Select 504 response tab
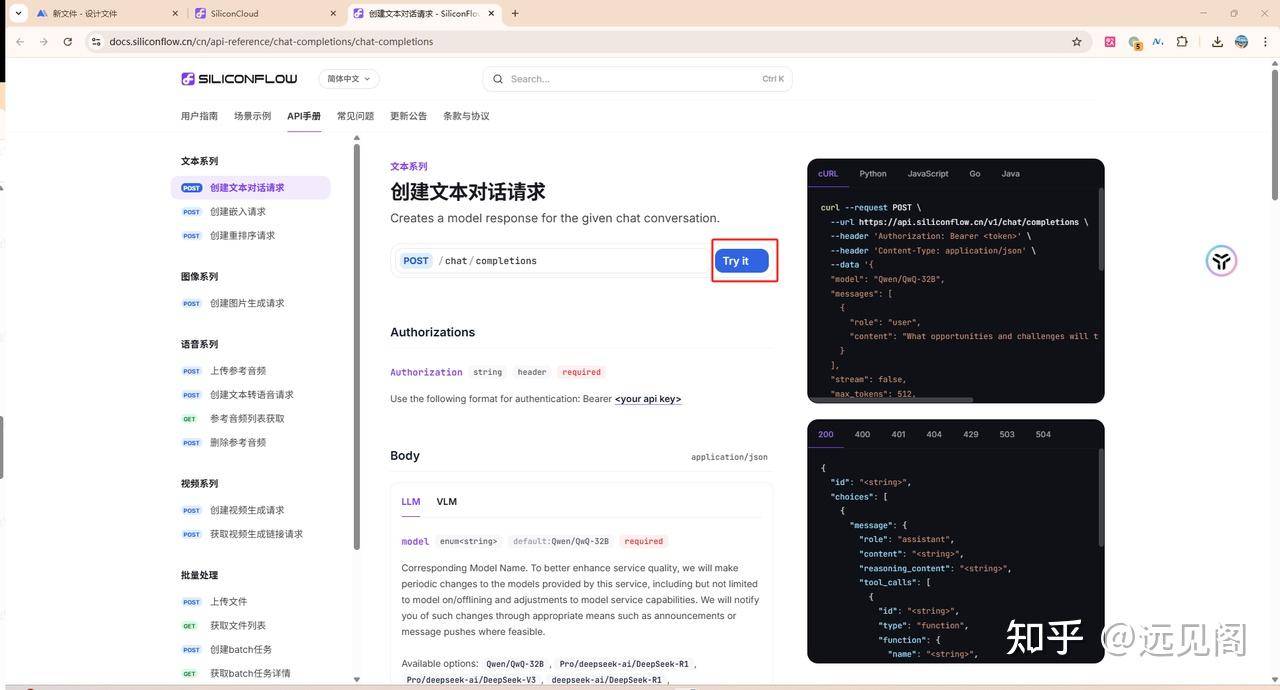Viewport: 1280px width, 690px height. [1043, 435]
